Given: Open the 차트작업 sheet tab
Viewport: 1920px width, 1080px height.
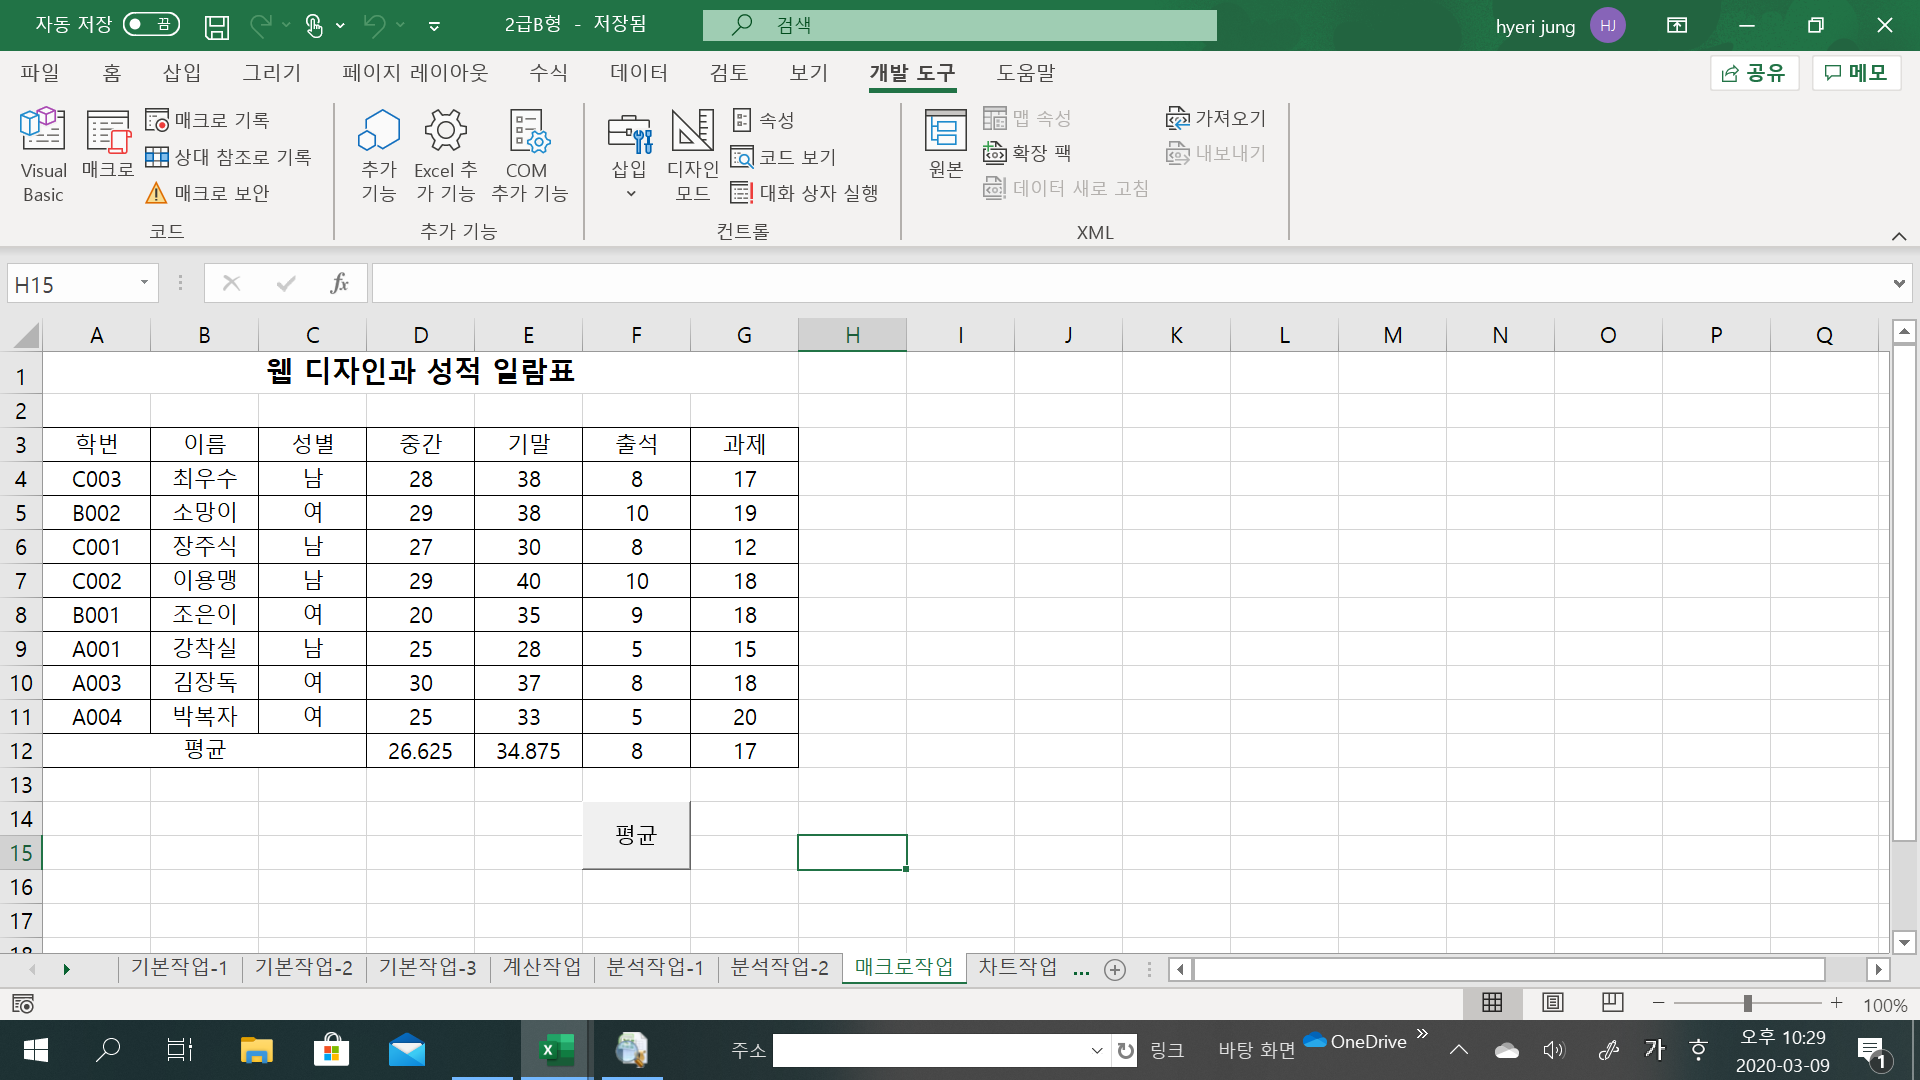Looking at the screenshot, I should point(1017,967).
